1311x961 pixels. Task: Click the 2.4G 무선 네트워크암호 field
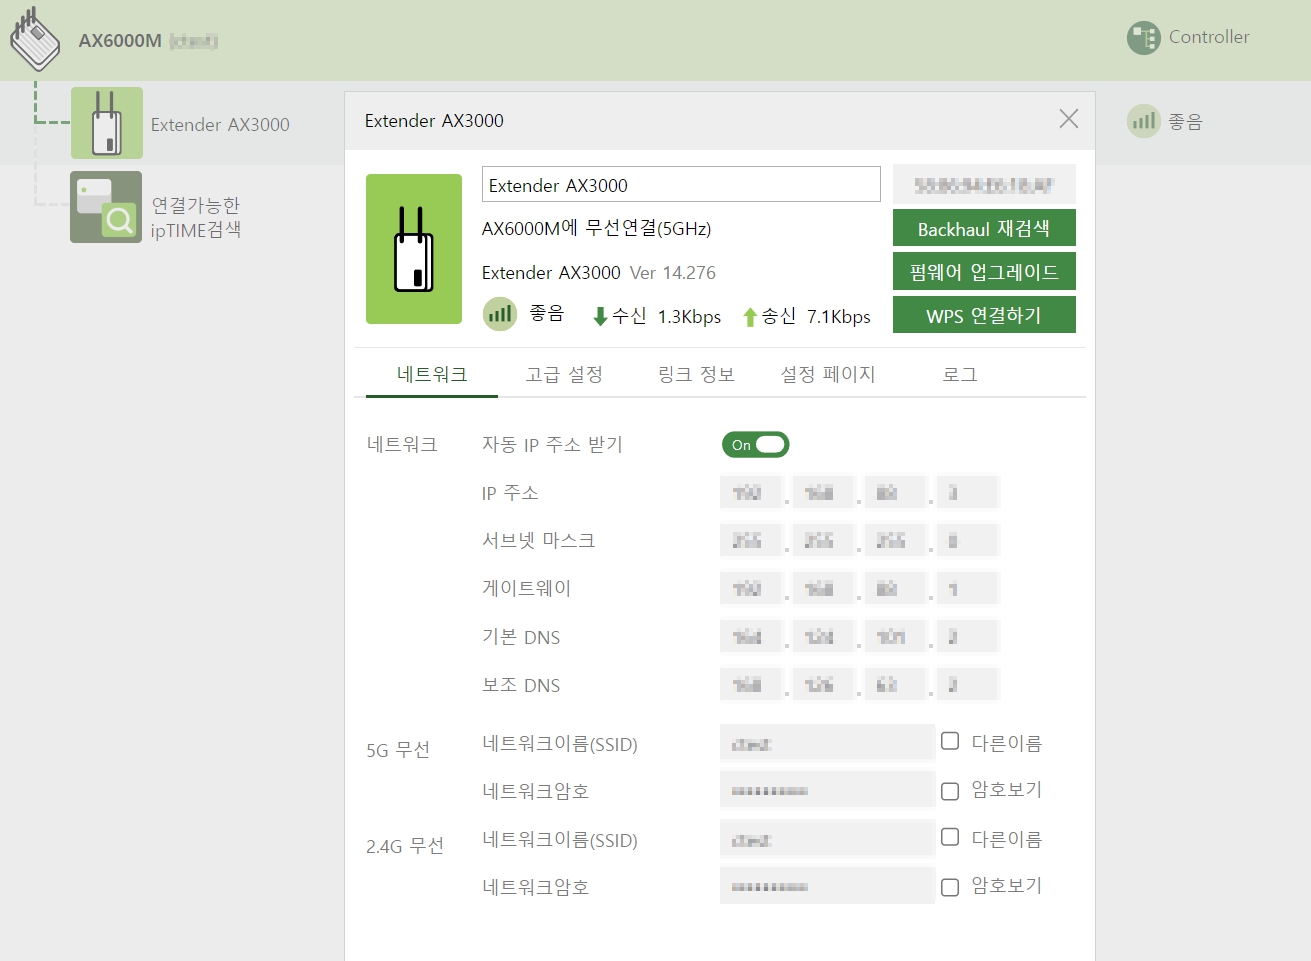click(827, 886)
